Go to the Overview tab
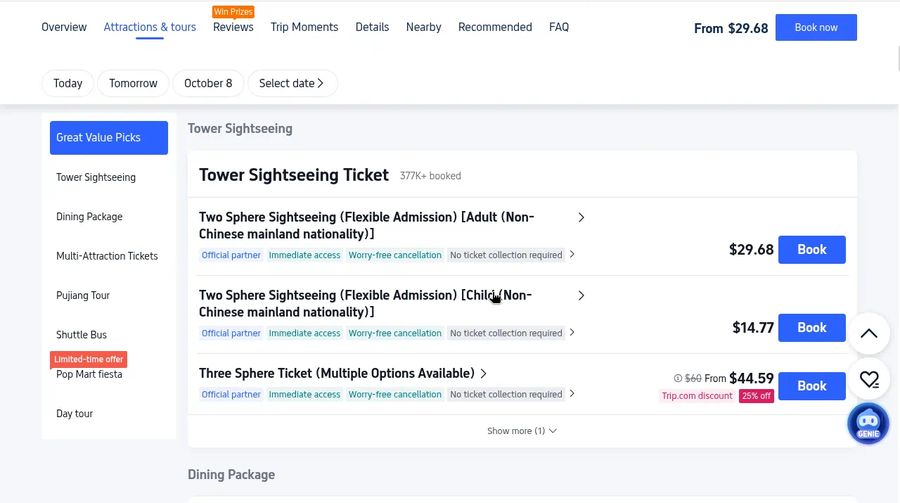Viewport: 900px width, 503px height. [64, 27]
